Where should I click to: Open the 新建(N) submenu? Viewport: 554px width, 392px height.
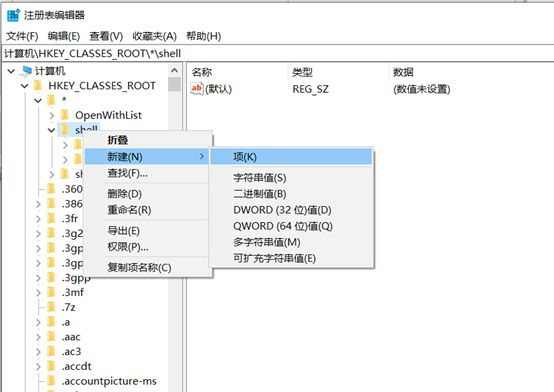pos(147,156)
